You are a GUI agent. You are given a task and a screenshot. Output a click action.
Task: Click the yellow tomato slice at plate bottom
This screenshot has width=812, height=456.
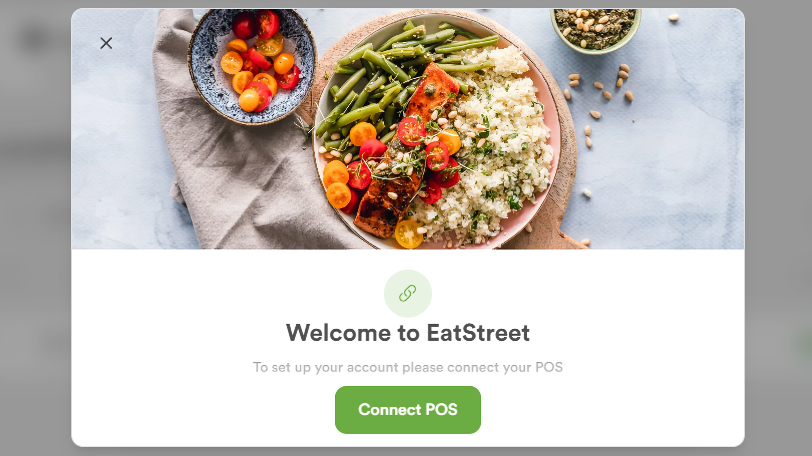point(409,234)
